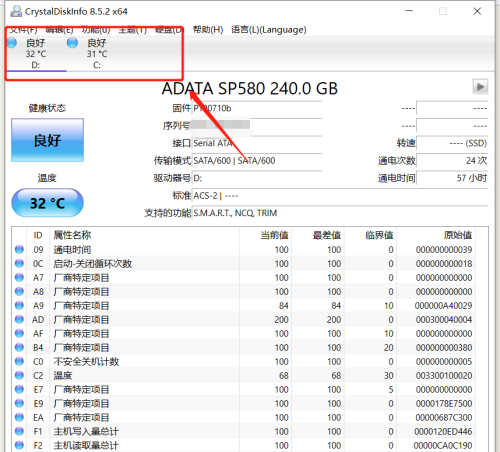Open the 编辑(E) menu

pyautogui.click(x=59, y=30)
